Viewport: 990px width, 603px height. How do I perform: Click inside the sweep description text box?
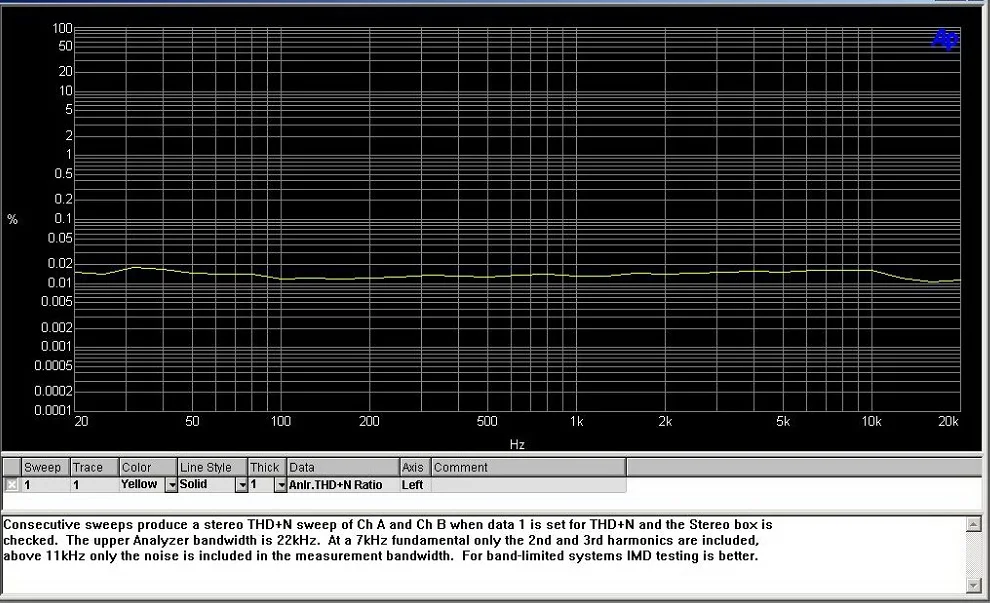[484, 554]
